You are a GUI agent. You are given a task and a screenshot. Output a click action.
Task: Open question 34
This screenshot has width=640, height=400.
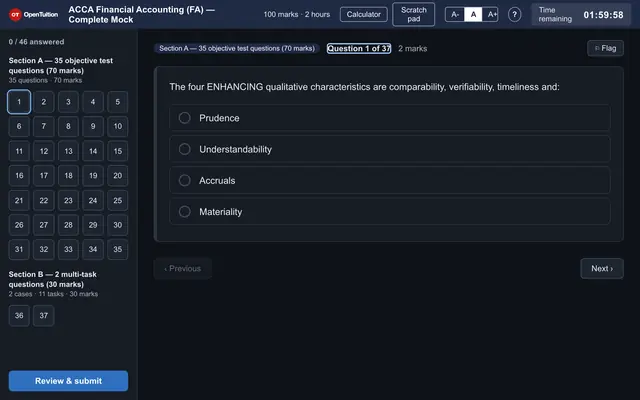93,249
